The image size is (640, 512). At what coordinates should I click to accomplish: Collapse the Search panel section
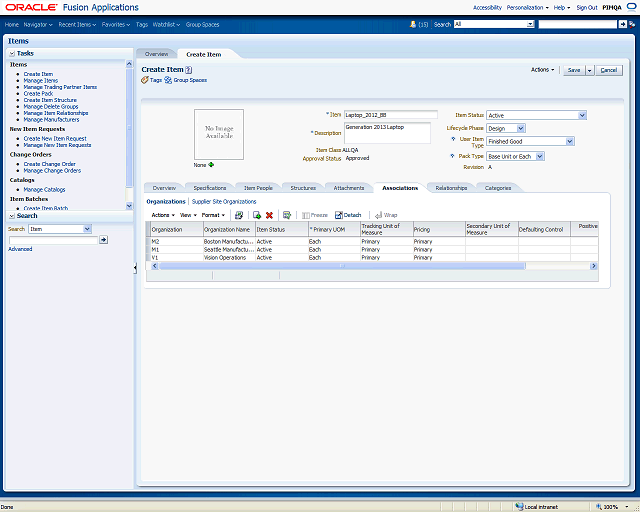pos(12,215)
